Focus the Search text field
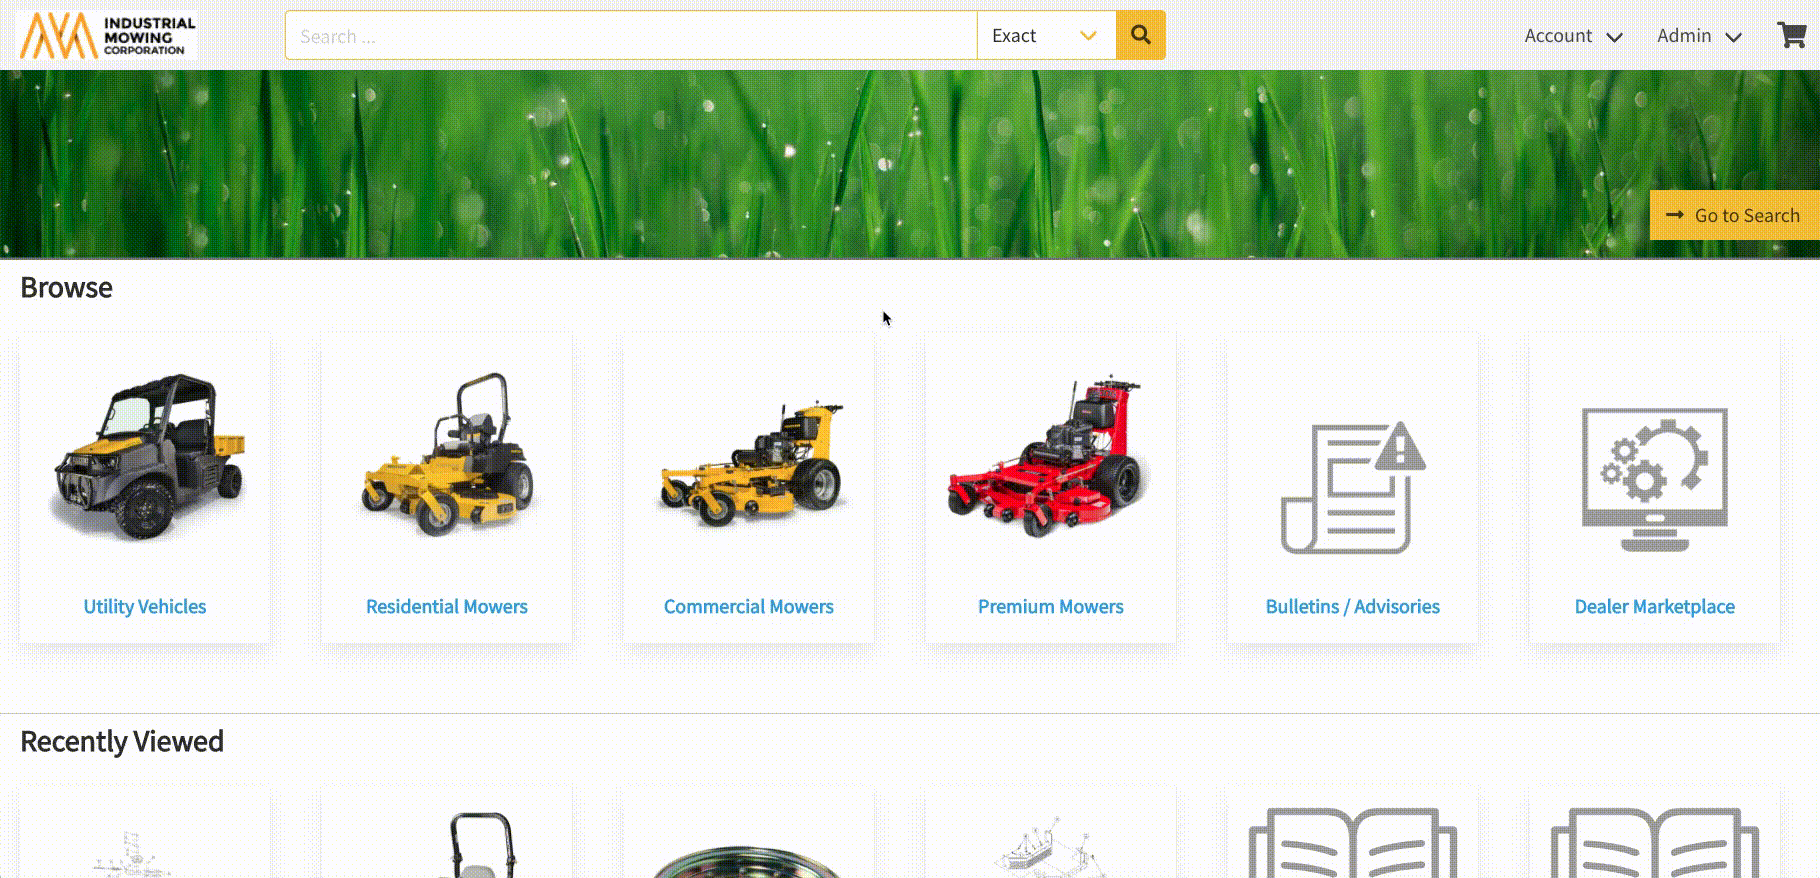 point(630,36)
